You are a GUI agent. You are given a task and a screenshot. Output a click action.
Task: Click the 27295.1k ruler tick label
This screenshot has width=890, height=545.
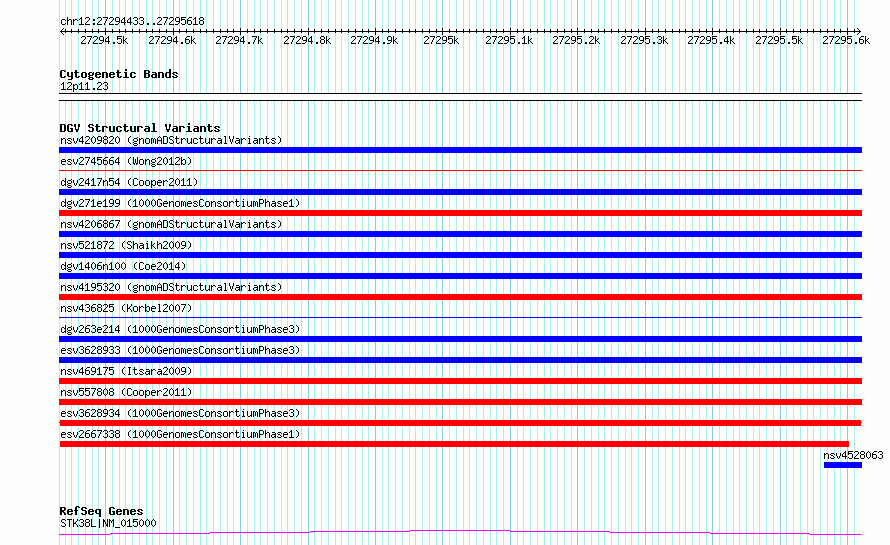coord(509,40)
